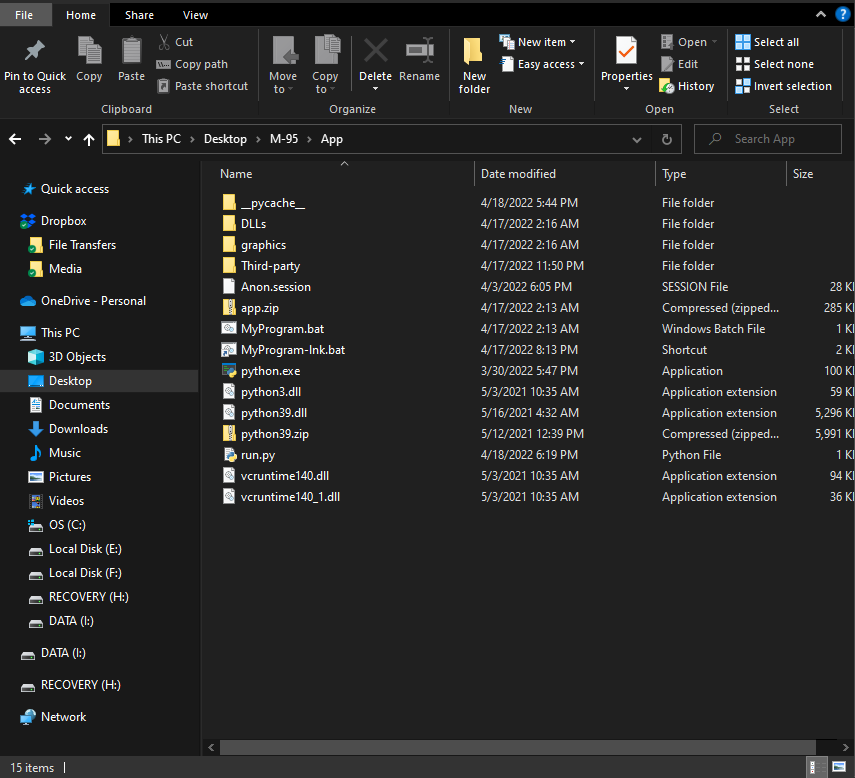855x778 pixels.
Task: Sort by the Type column header
Action: 674,174
